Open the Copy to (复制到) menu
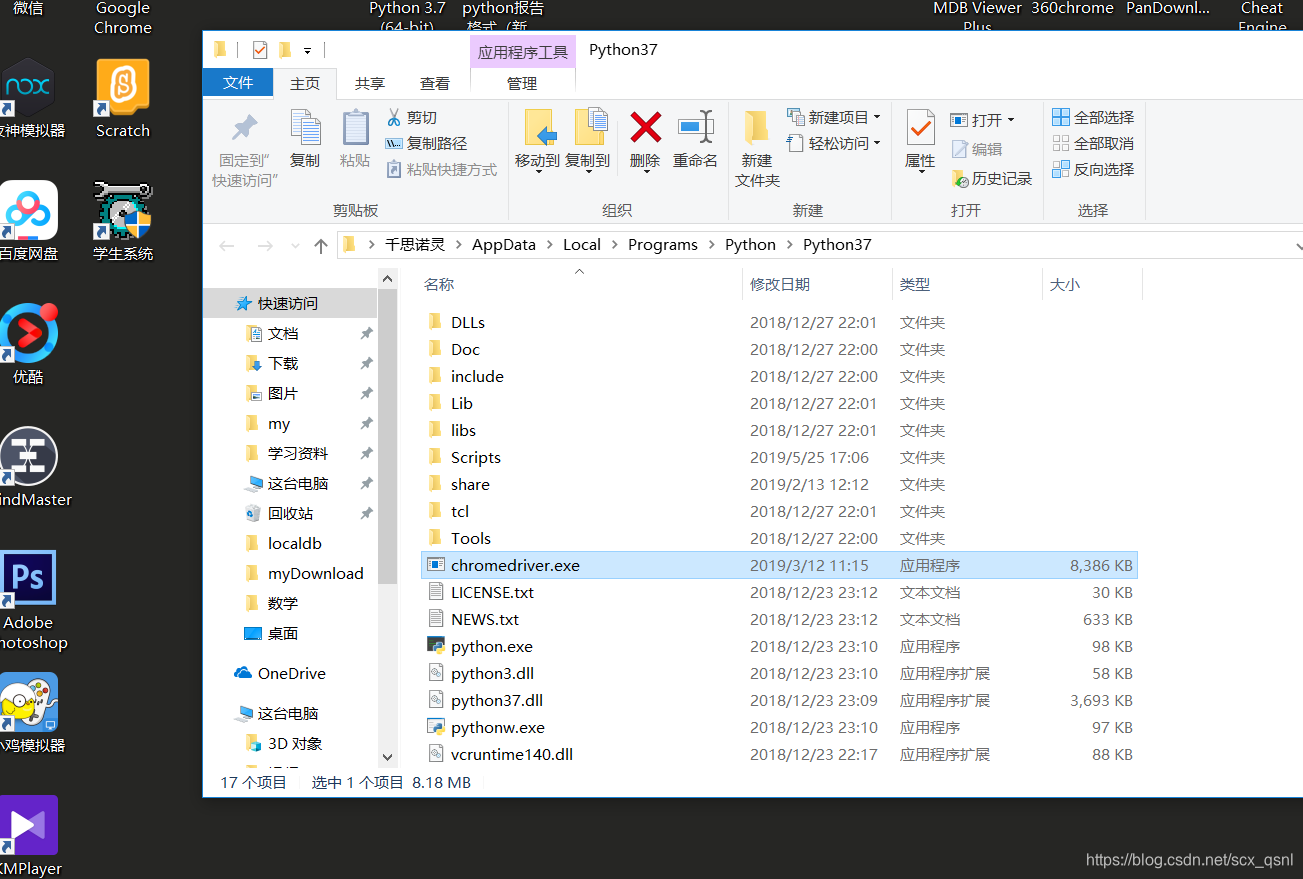The height and width of the screenshot is (879, 1303). (588, 140)
